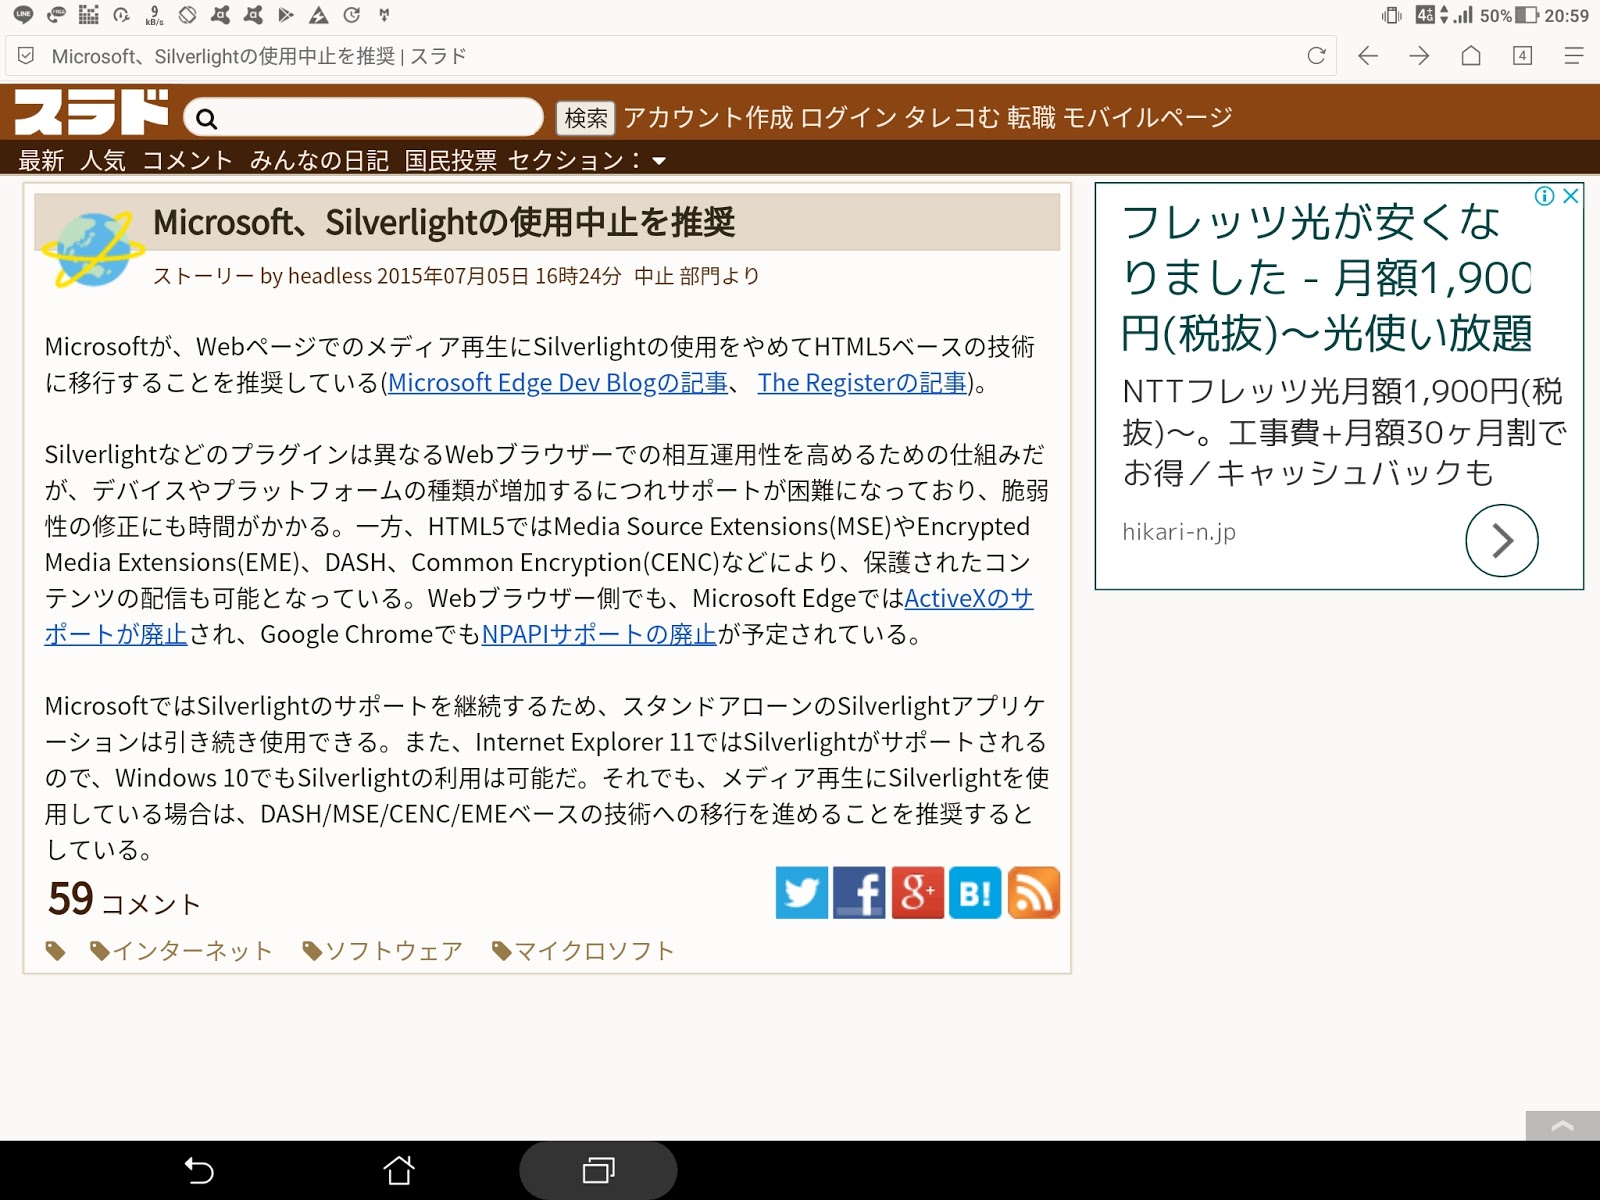Reload the page with the refresh icon
Screen dimensions: 1600x1200
1316,56
